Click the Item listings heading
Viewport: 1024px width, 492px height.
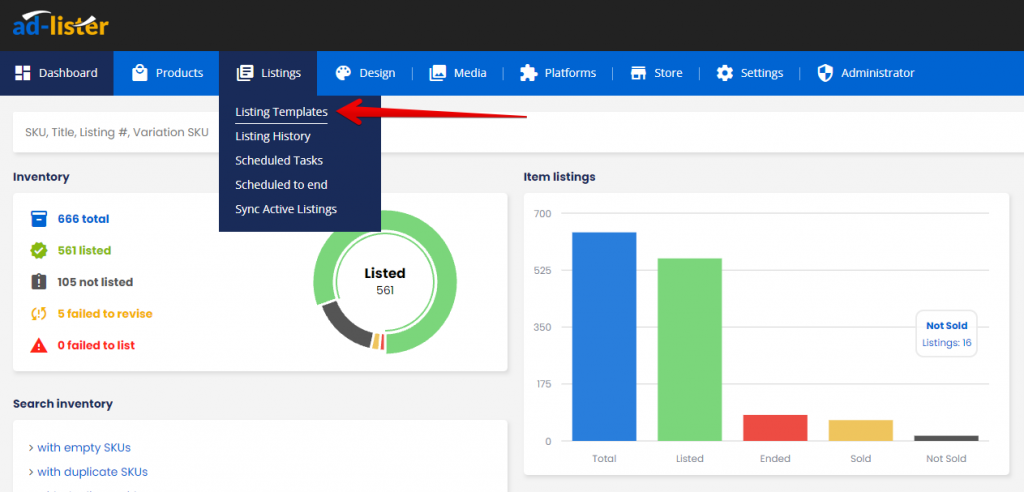point(559,176)
